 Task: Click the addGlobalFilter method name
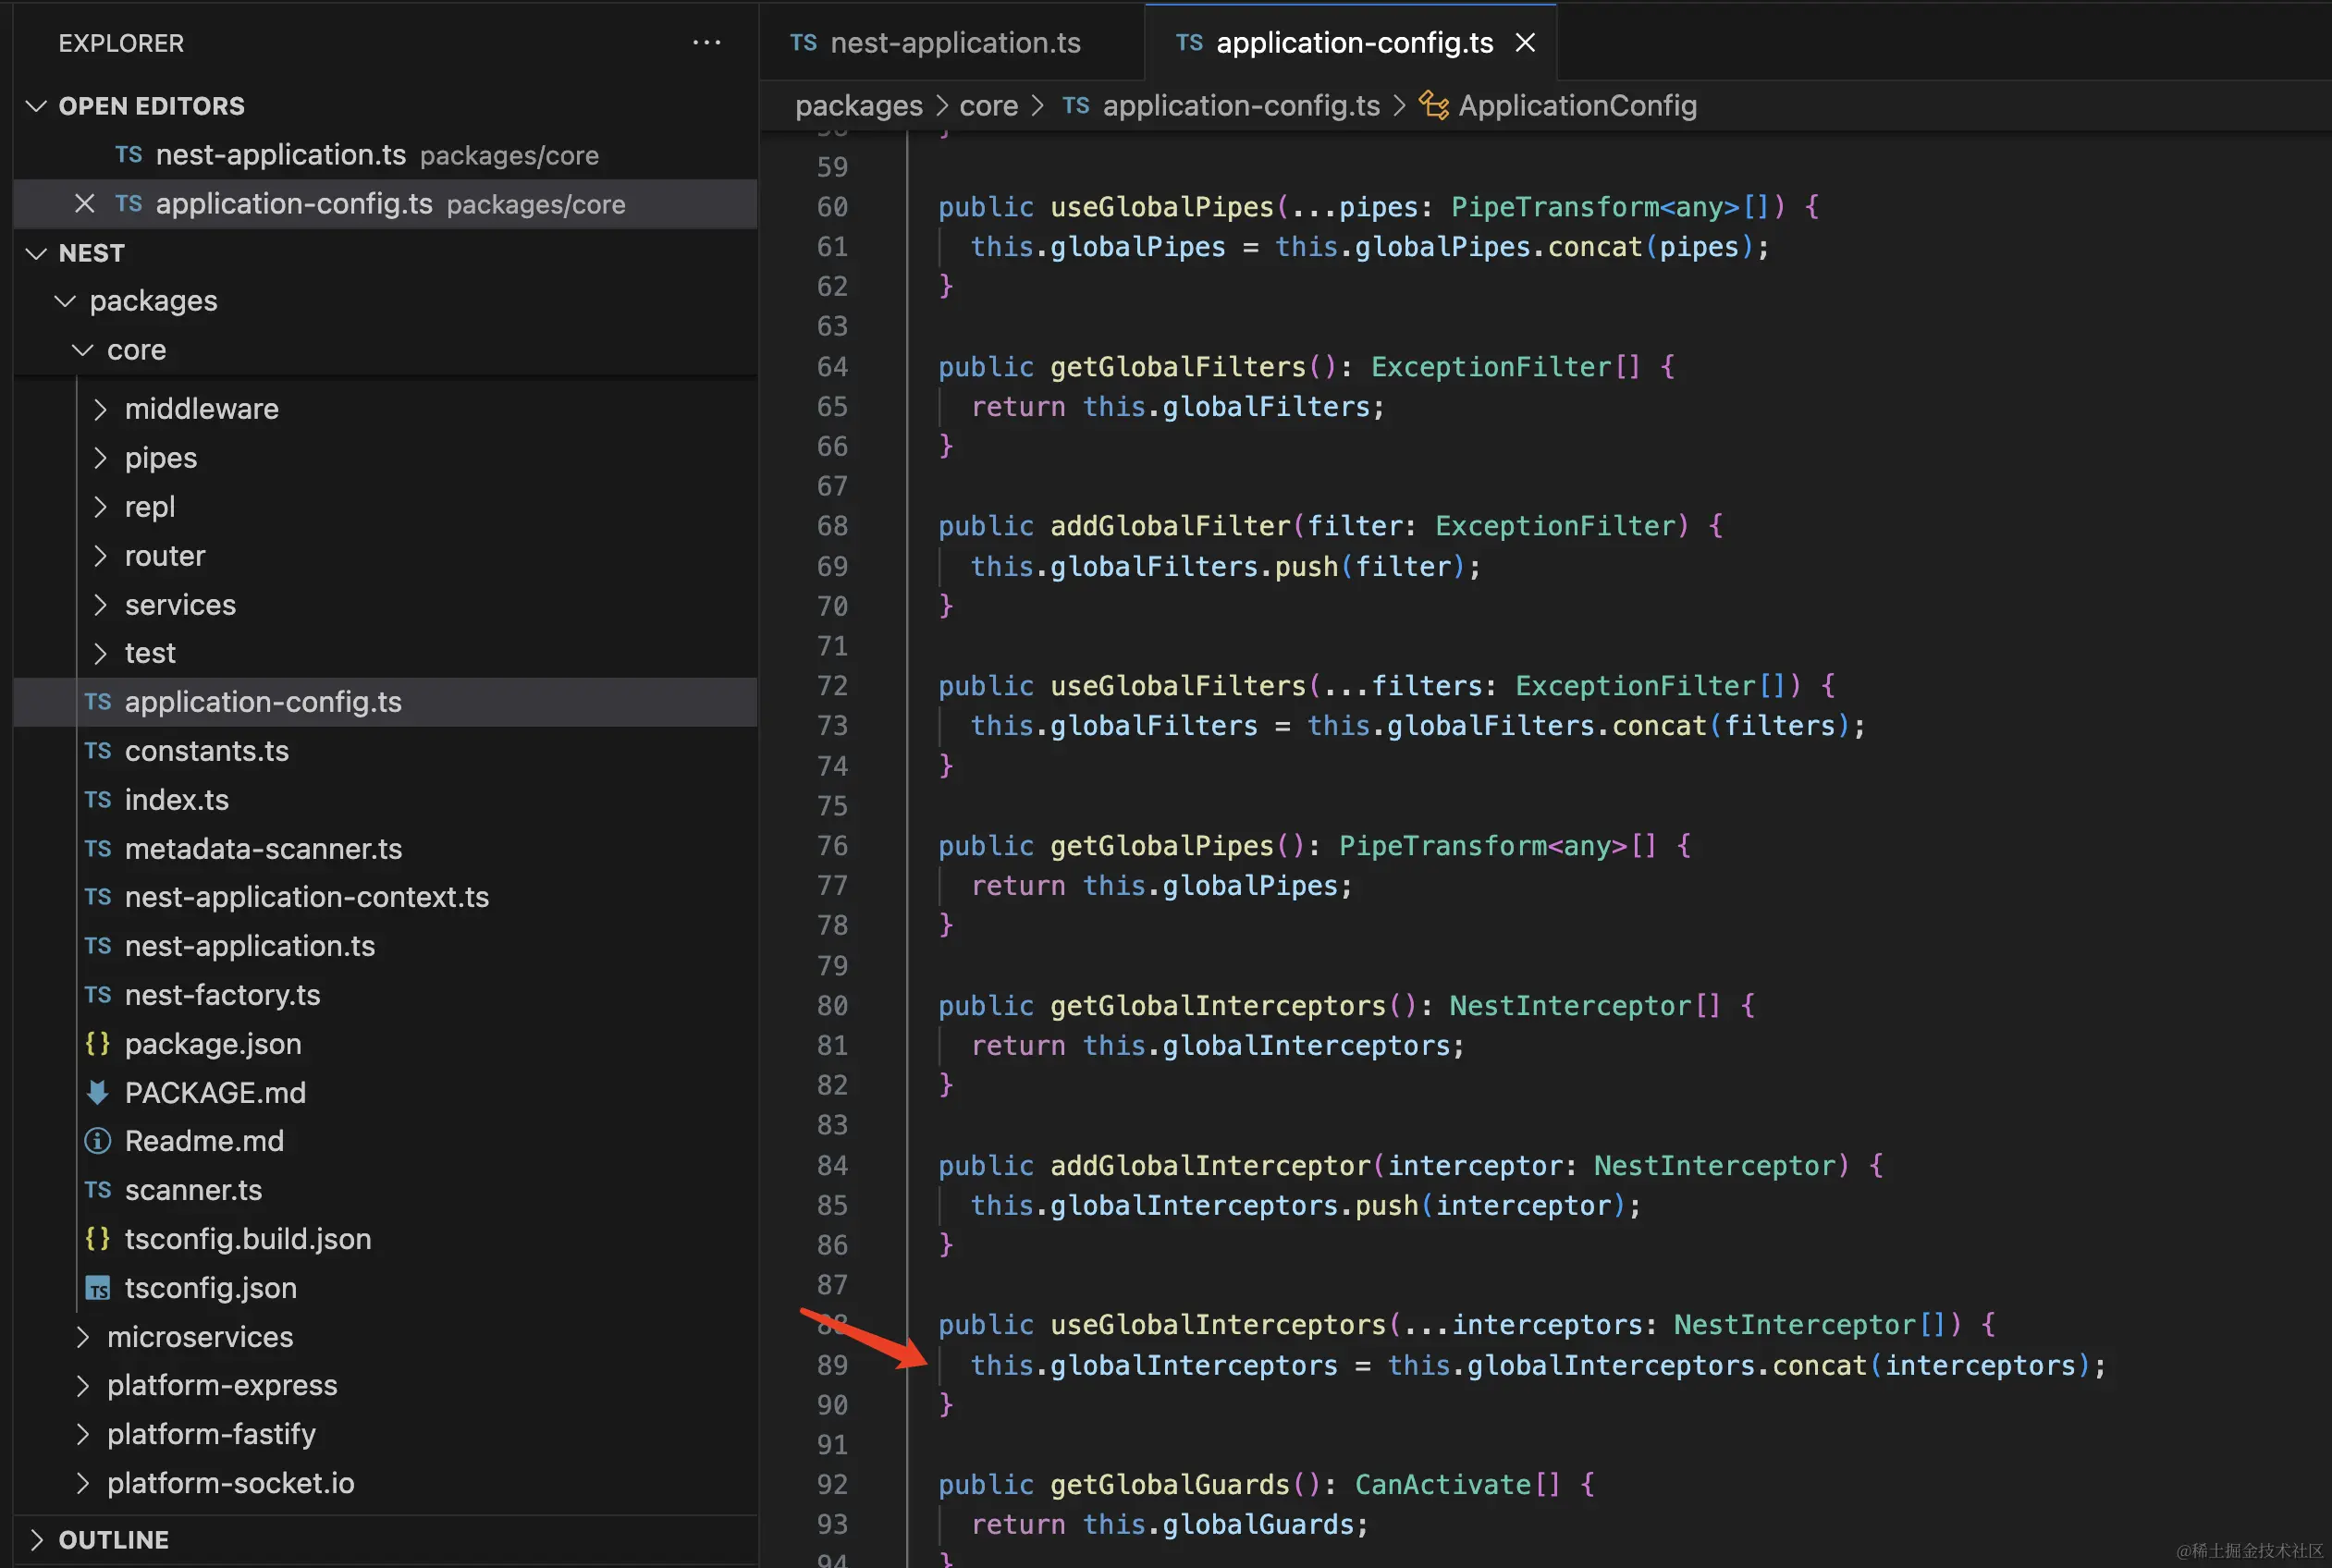pyautogui.click(x=1170, y=526)
